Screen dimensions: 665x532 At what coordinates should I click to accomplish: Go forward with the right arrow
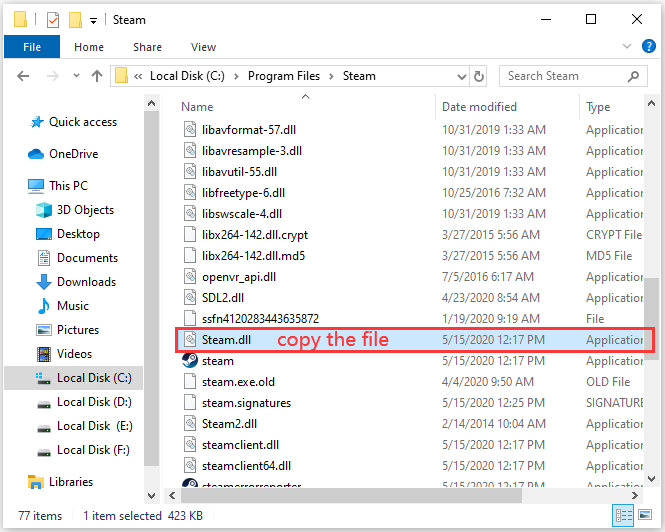(53, 76)
